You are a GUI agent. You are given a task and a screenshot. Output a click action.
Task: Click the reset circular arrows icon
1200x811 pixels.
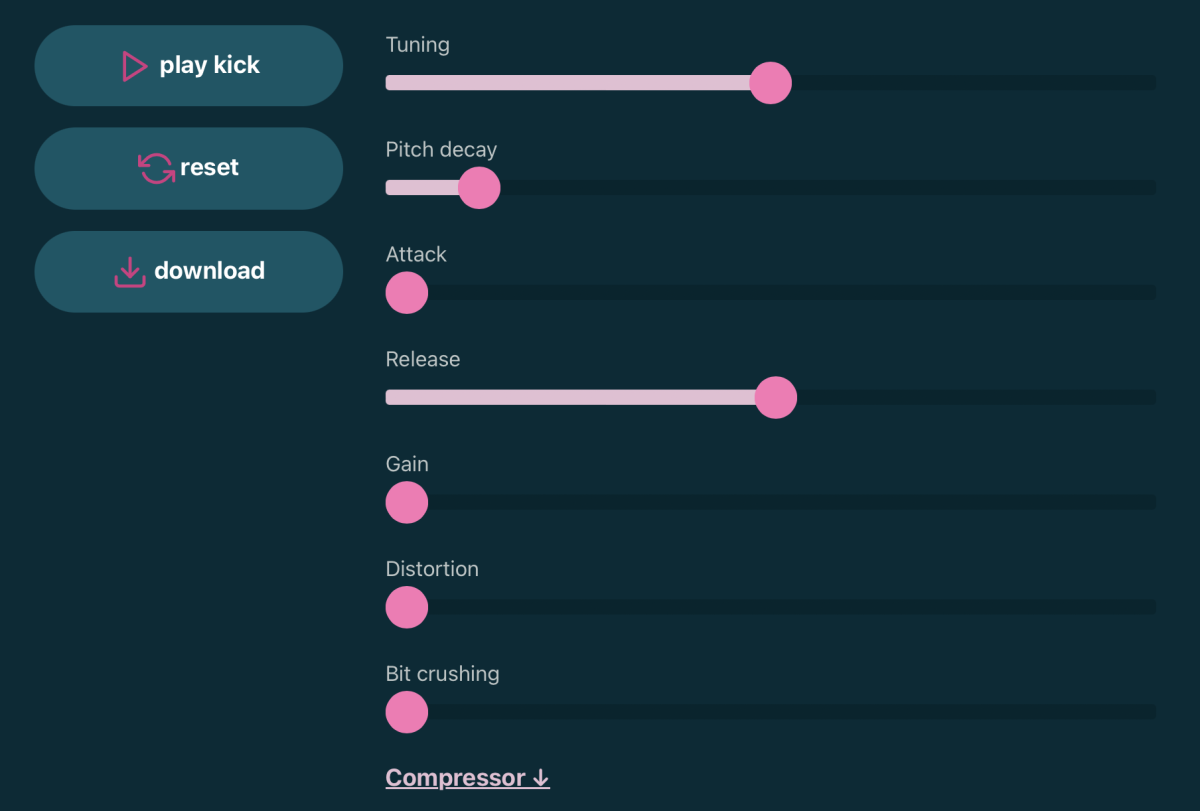point(156,168)
